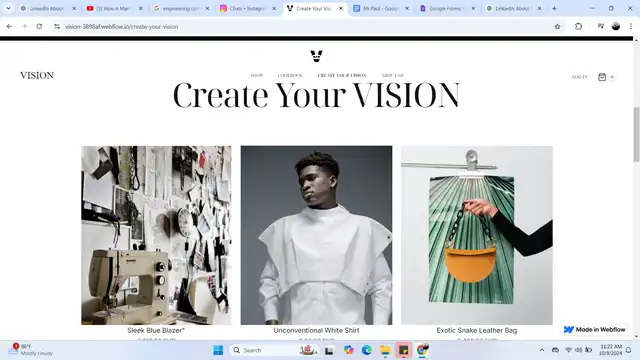Image resolution: width=640 pixels, height=360 pixels.
Task: Open the Windows Start menu
Action: point(218,350)
